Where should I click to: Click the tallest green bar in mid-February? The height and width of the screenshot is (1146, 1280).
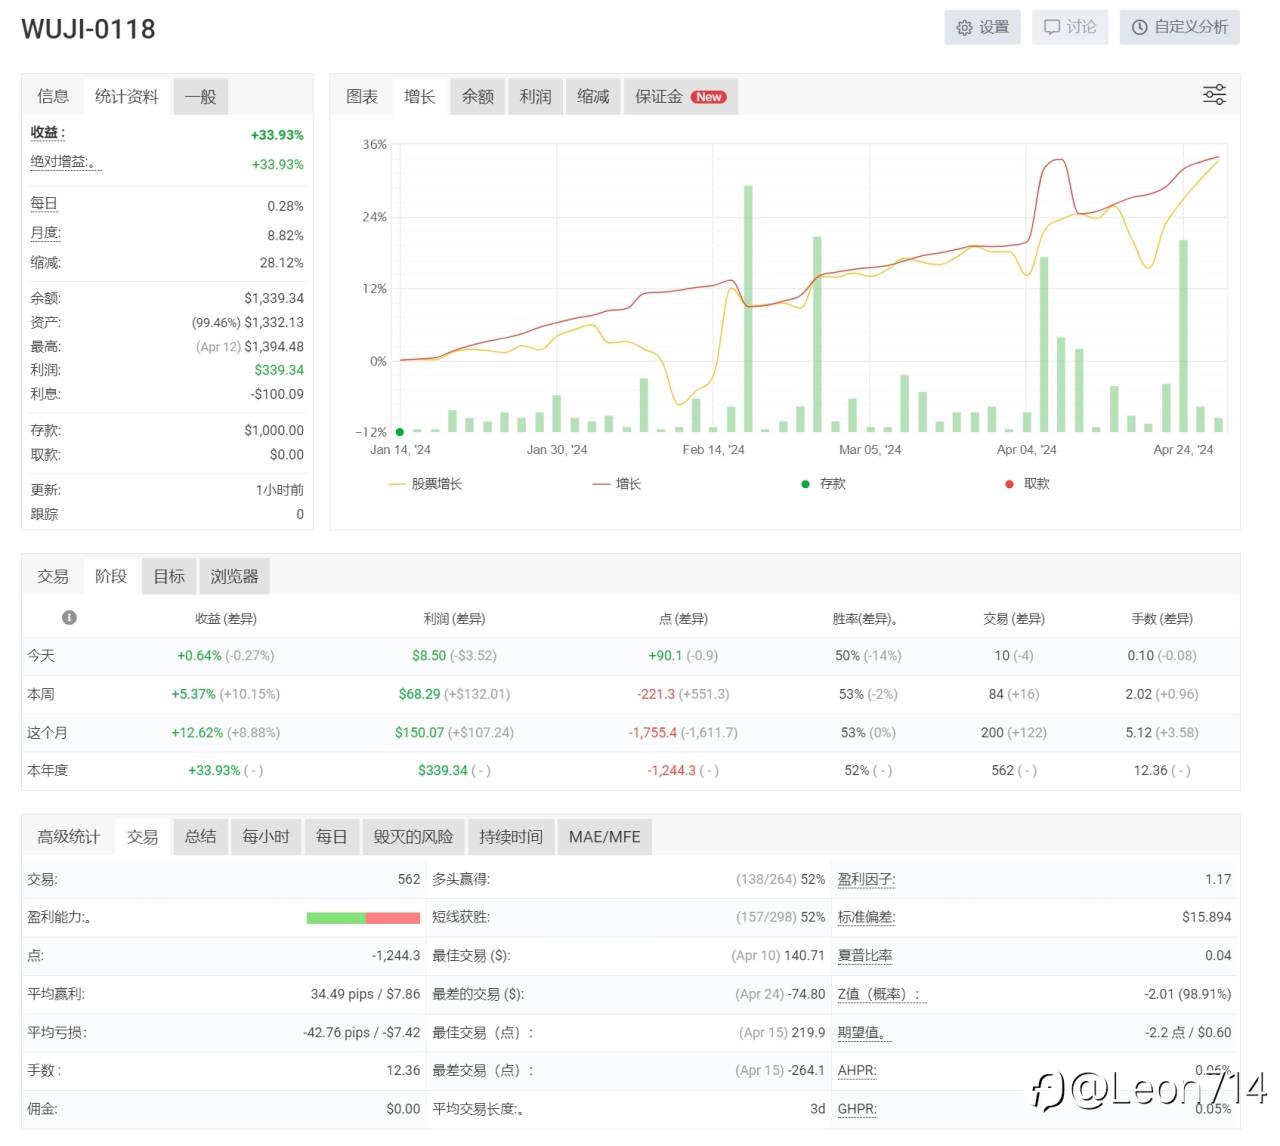[748, 308]
